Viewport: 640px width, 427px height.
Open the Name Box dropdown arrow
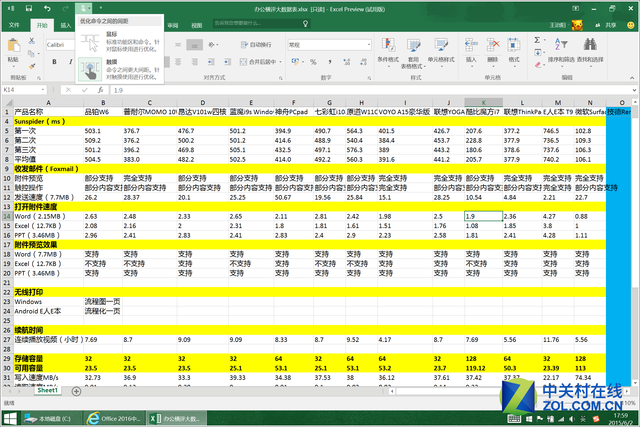(42, 90)
